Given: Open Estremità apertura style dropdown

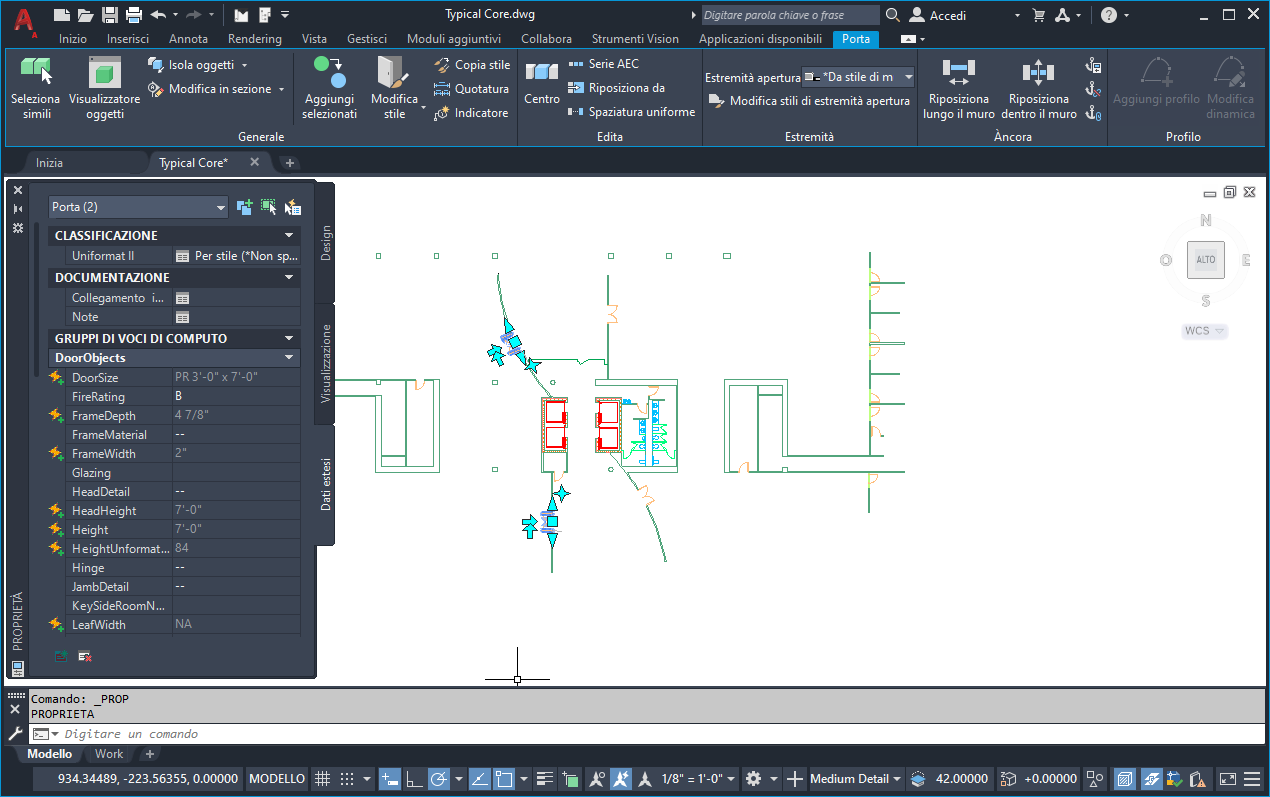Looking at the screenshot, I should 859,77.
